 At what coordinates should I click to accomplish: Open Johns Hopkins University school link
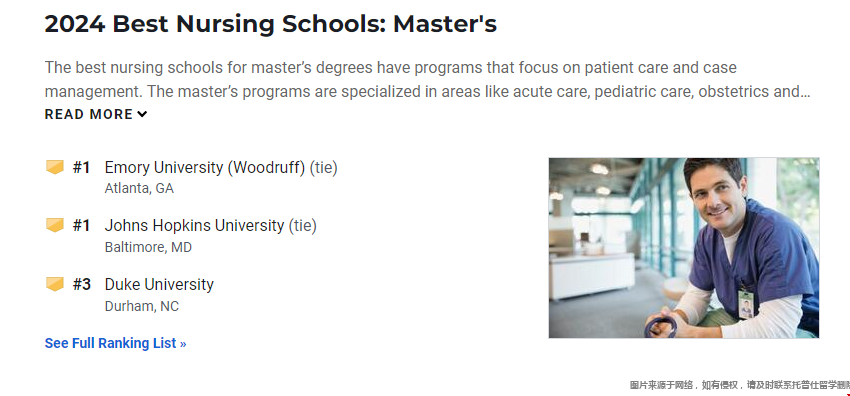tap(194, 225)
